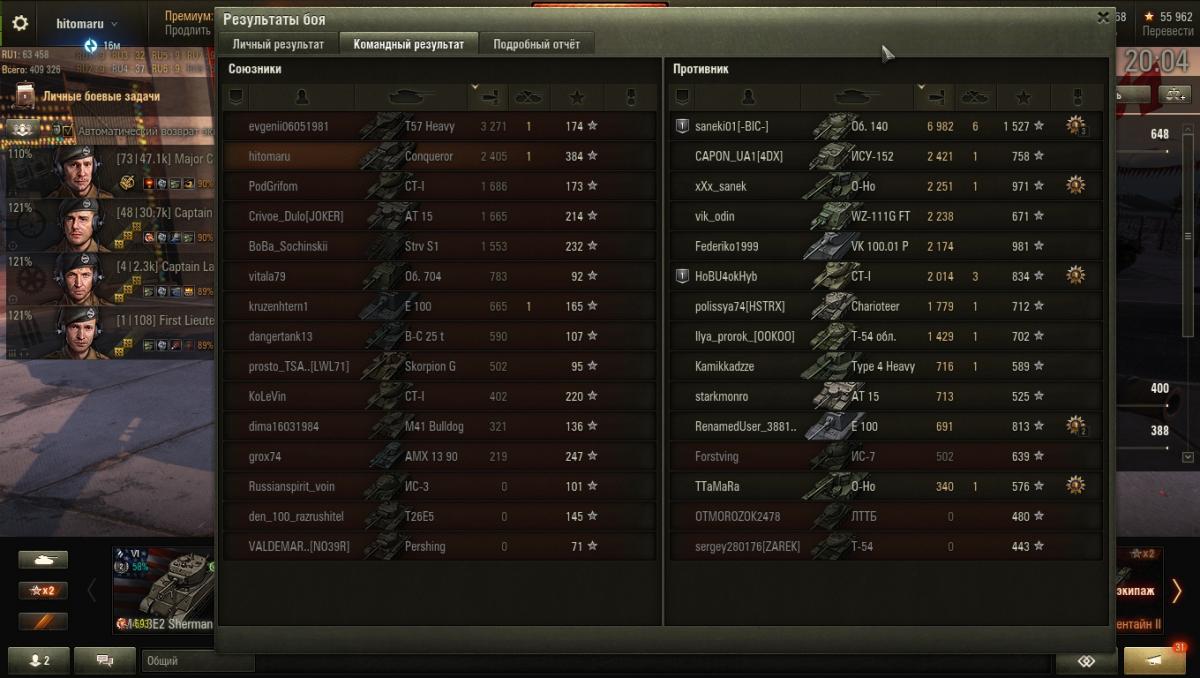Sort allies by damage dealt column
Viewport: 1200px width, 678px height.
(489, 97)
